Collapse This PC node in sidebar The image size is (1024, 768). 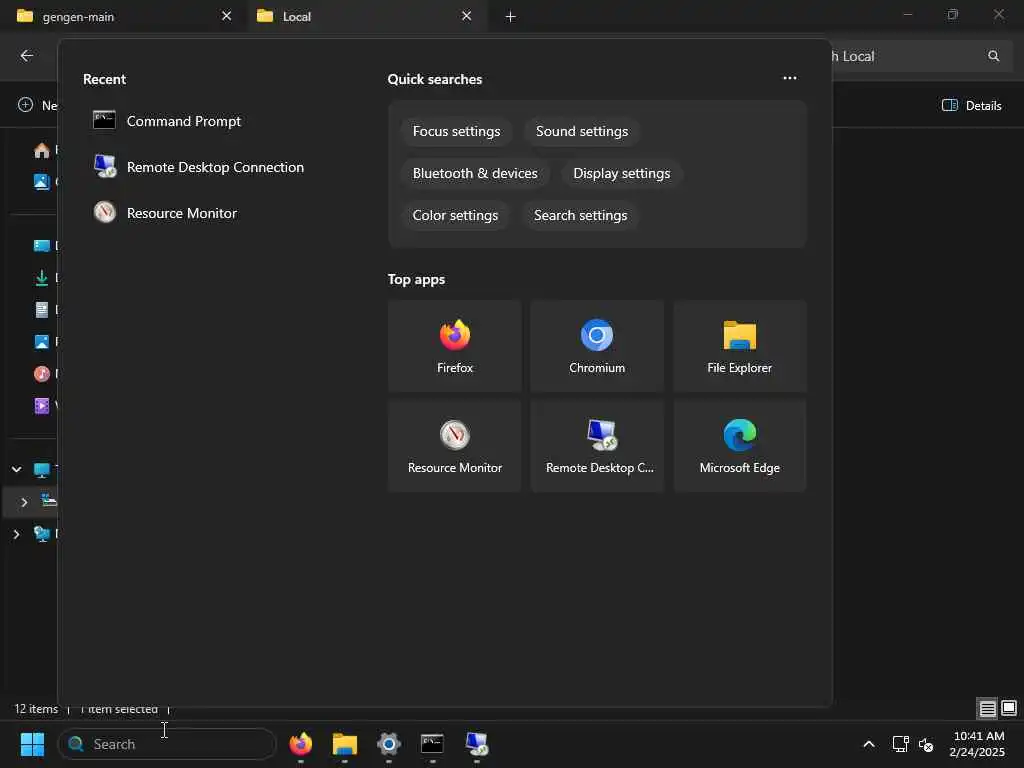pyautogui.click(x=16, y=470)
